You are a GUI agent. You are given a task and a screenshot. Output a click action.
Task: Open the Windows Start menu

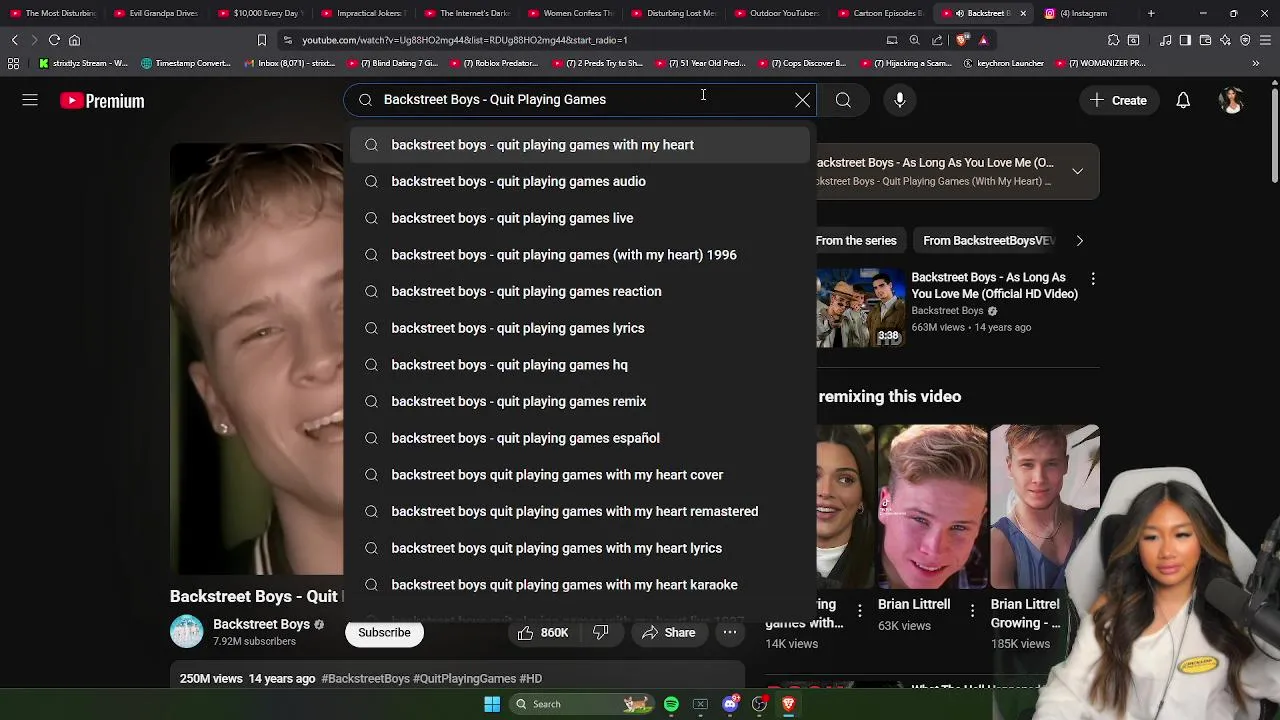click(x=492, y=704)
